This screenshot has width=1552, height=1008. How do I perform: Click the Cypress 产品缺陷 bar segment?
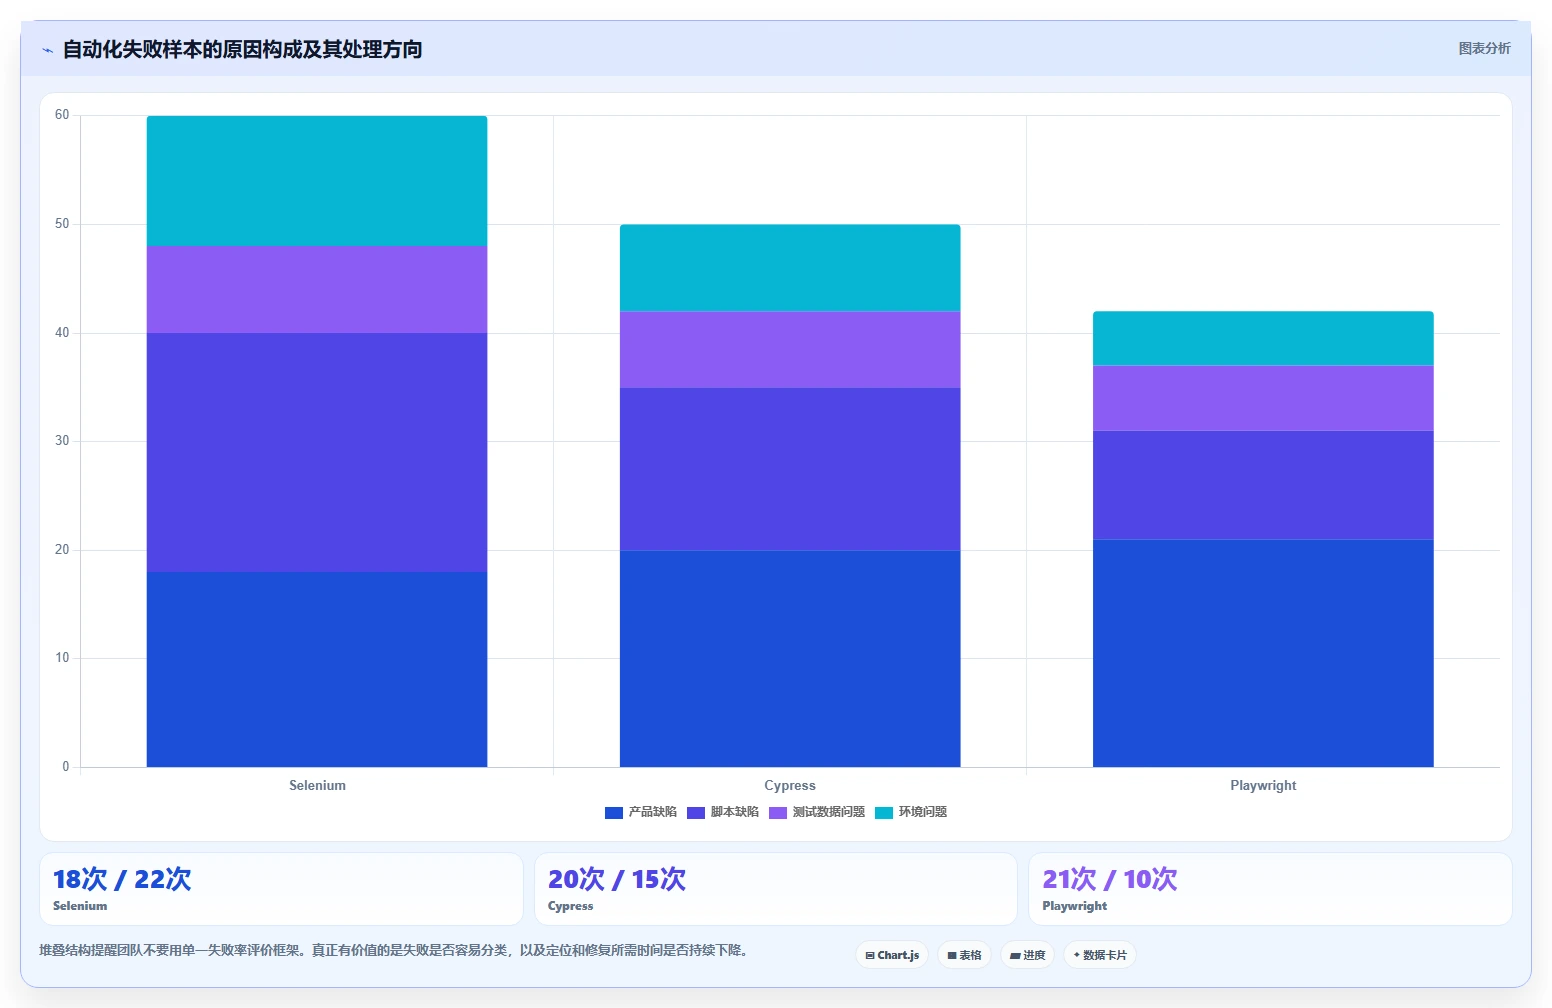(x=790, y=658)
